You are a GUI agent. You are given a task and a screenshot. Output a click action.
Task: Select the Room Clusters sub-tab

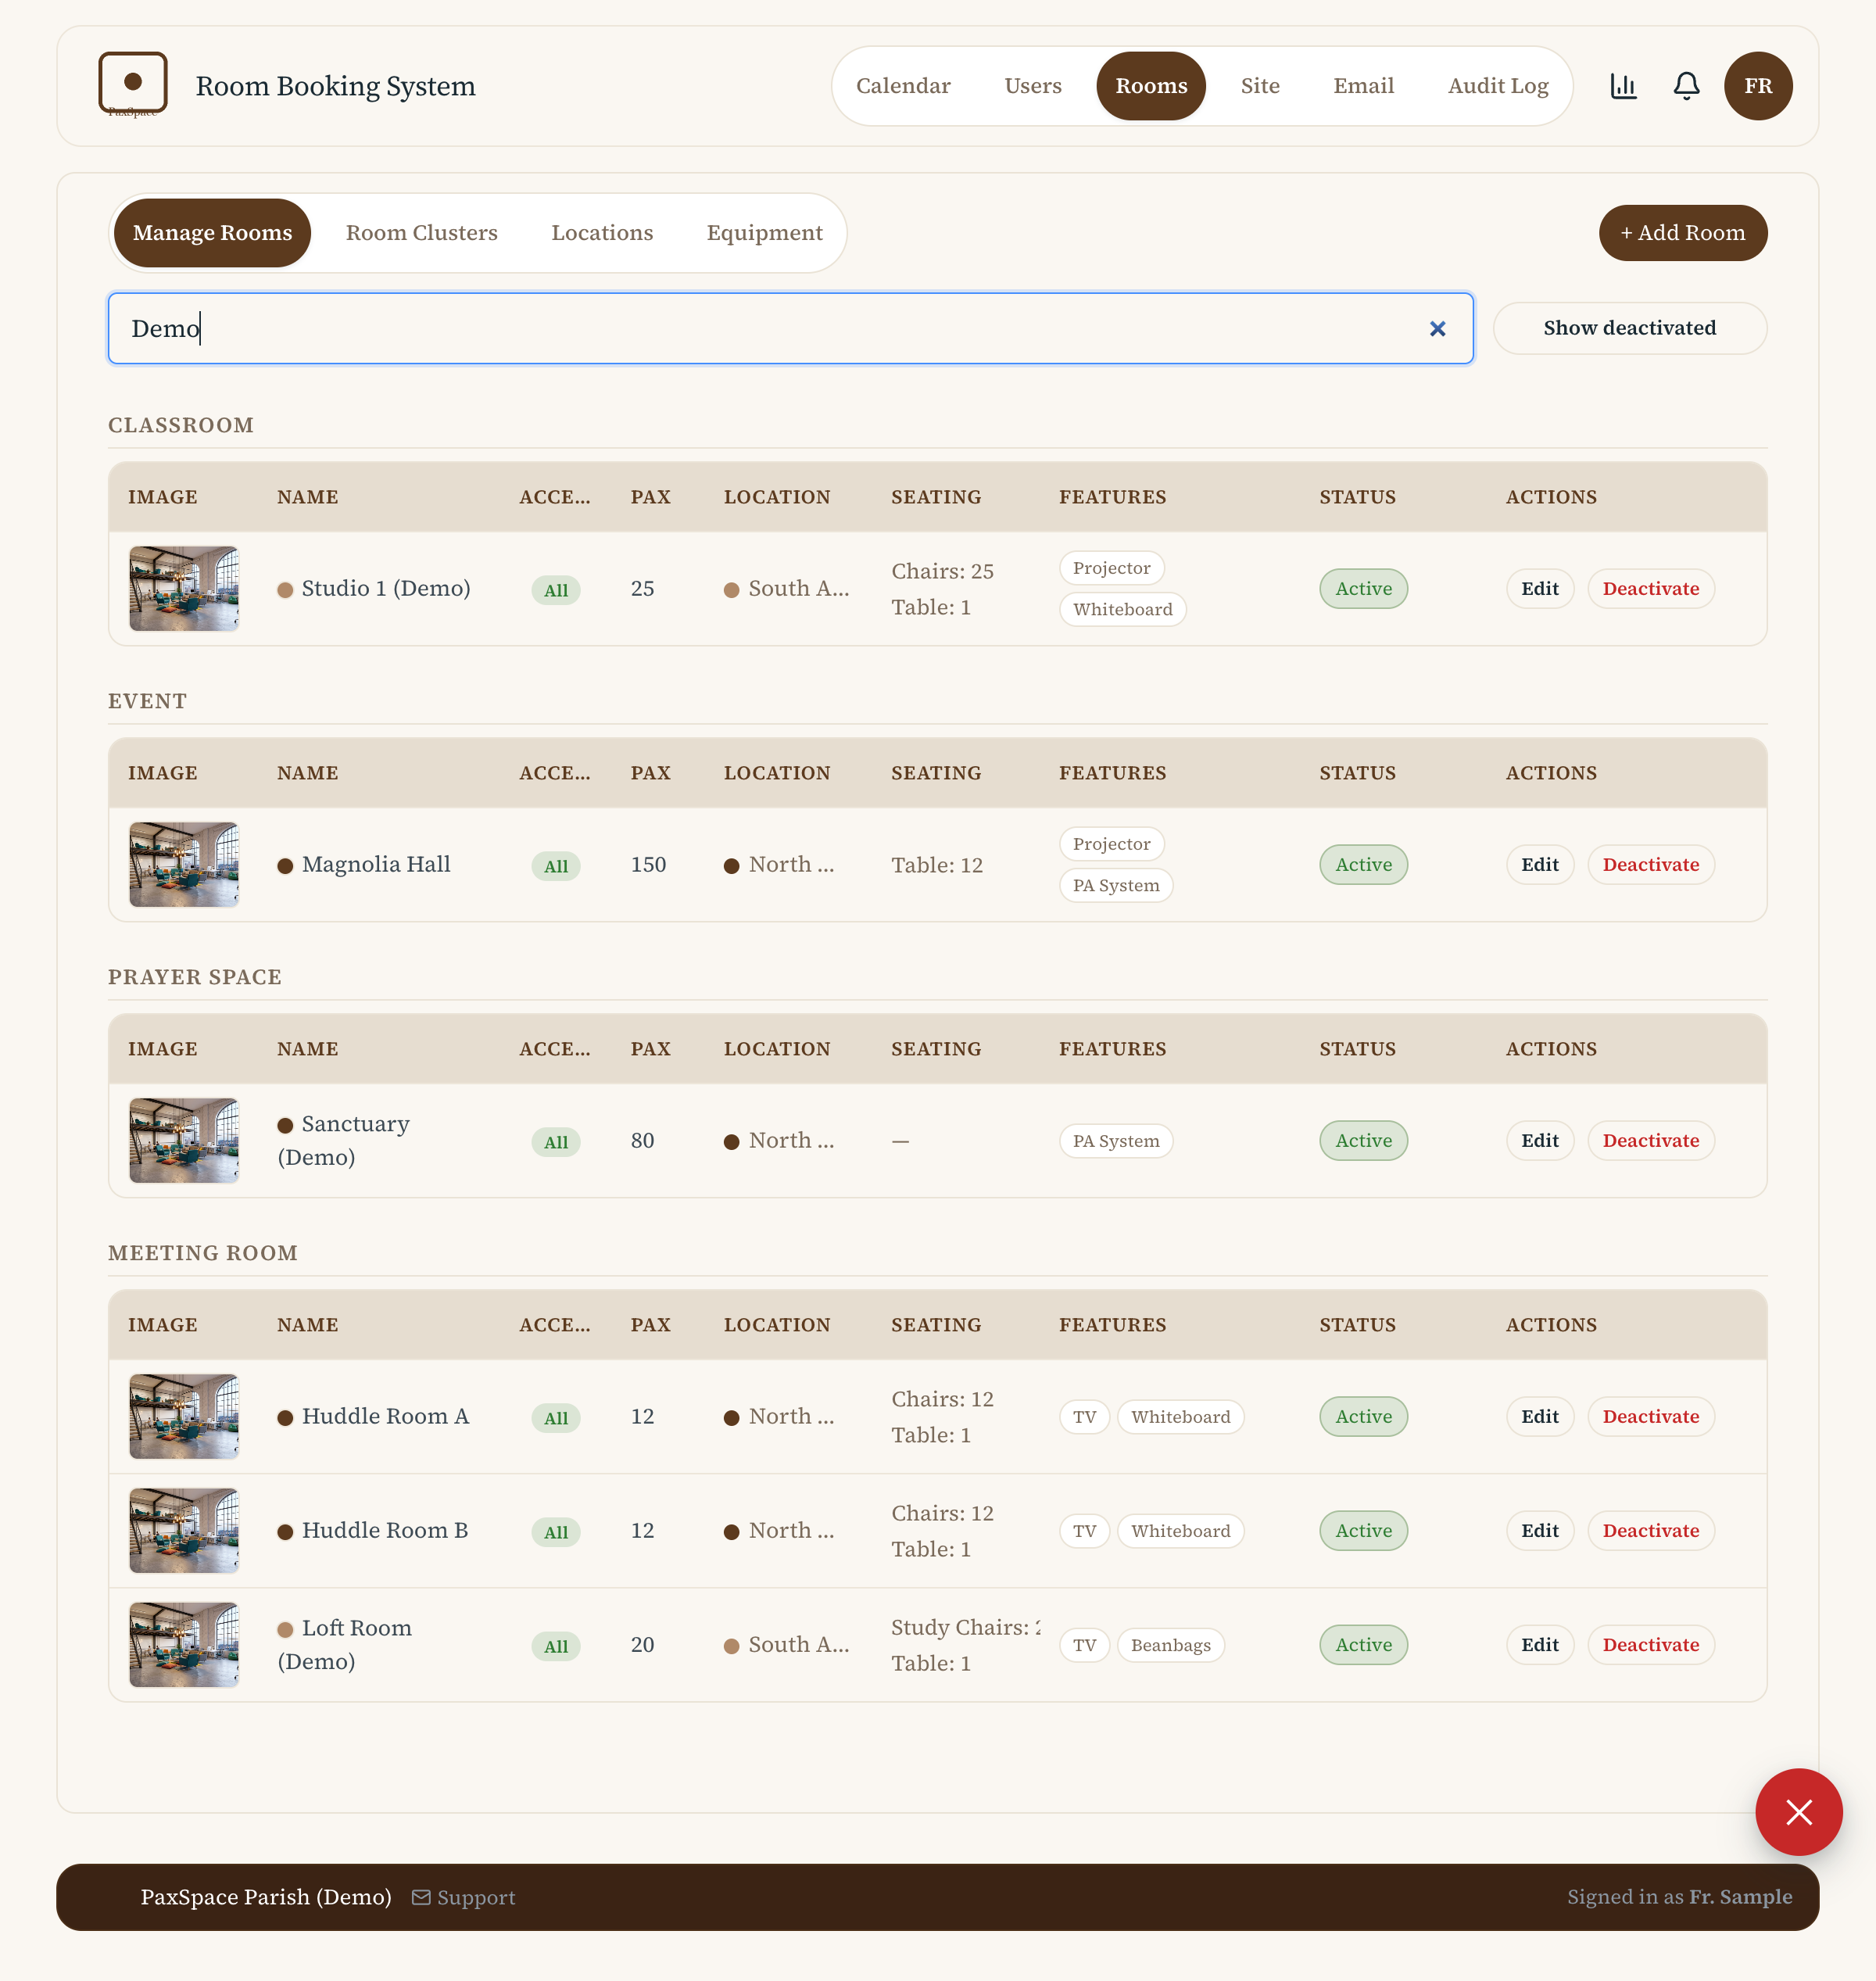coord(421,233)
